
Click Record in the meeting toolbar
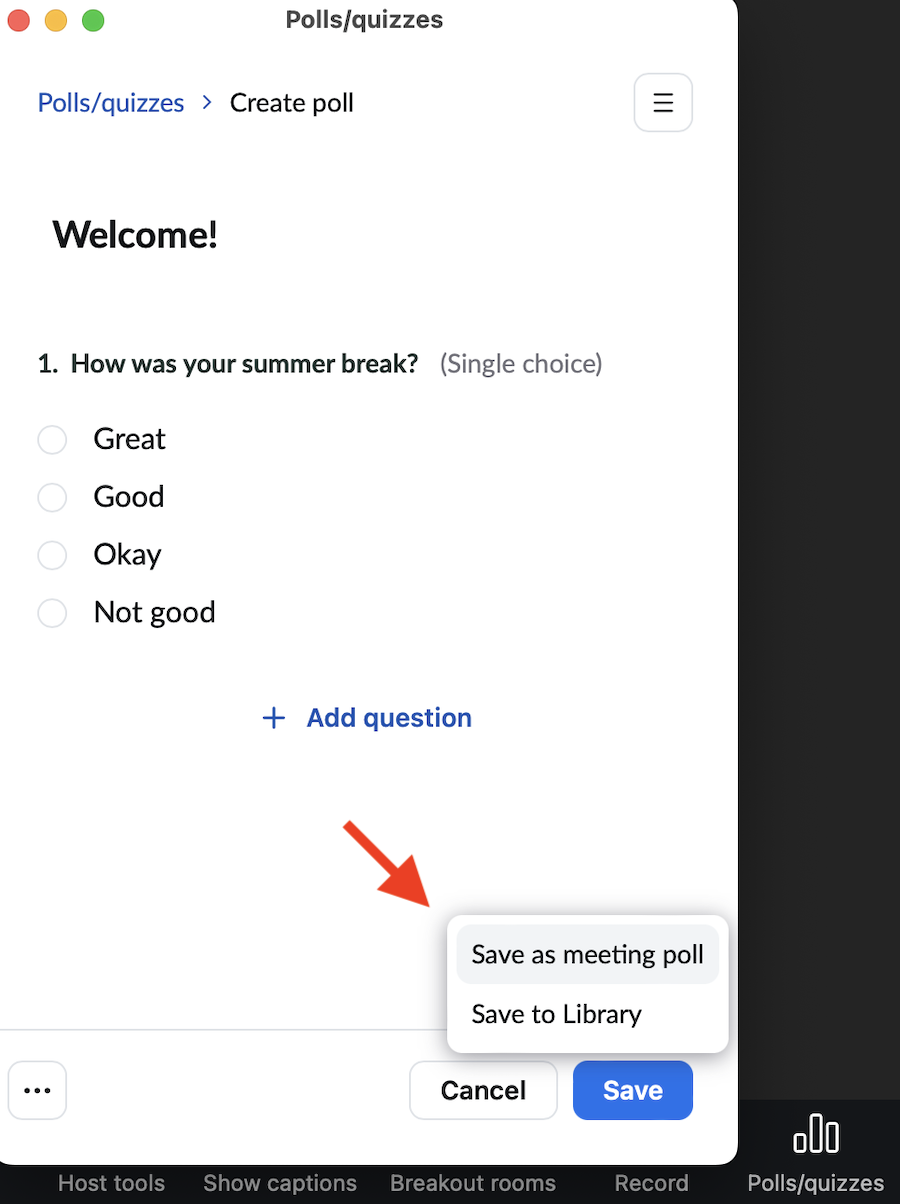651,1183
